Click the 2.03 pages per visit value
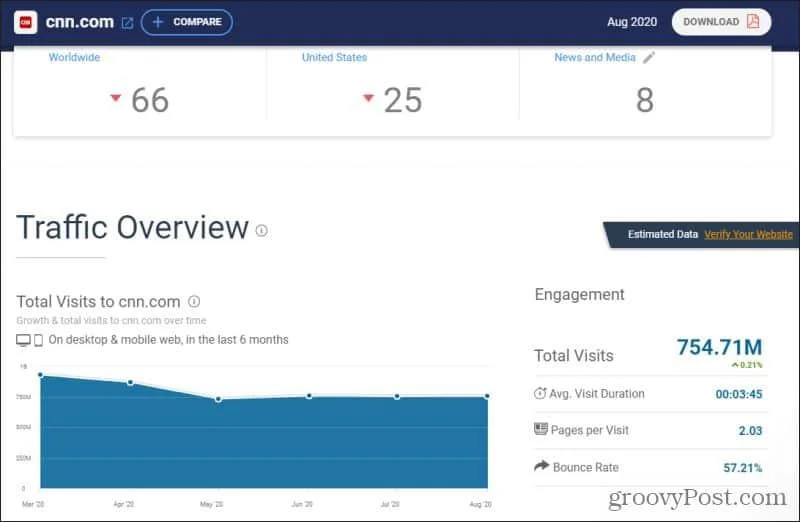 point(750,431)
